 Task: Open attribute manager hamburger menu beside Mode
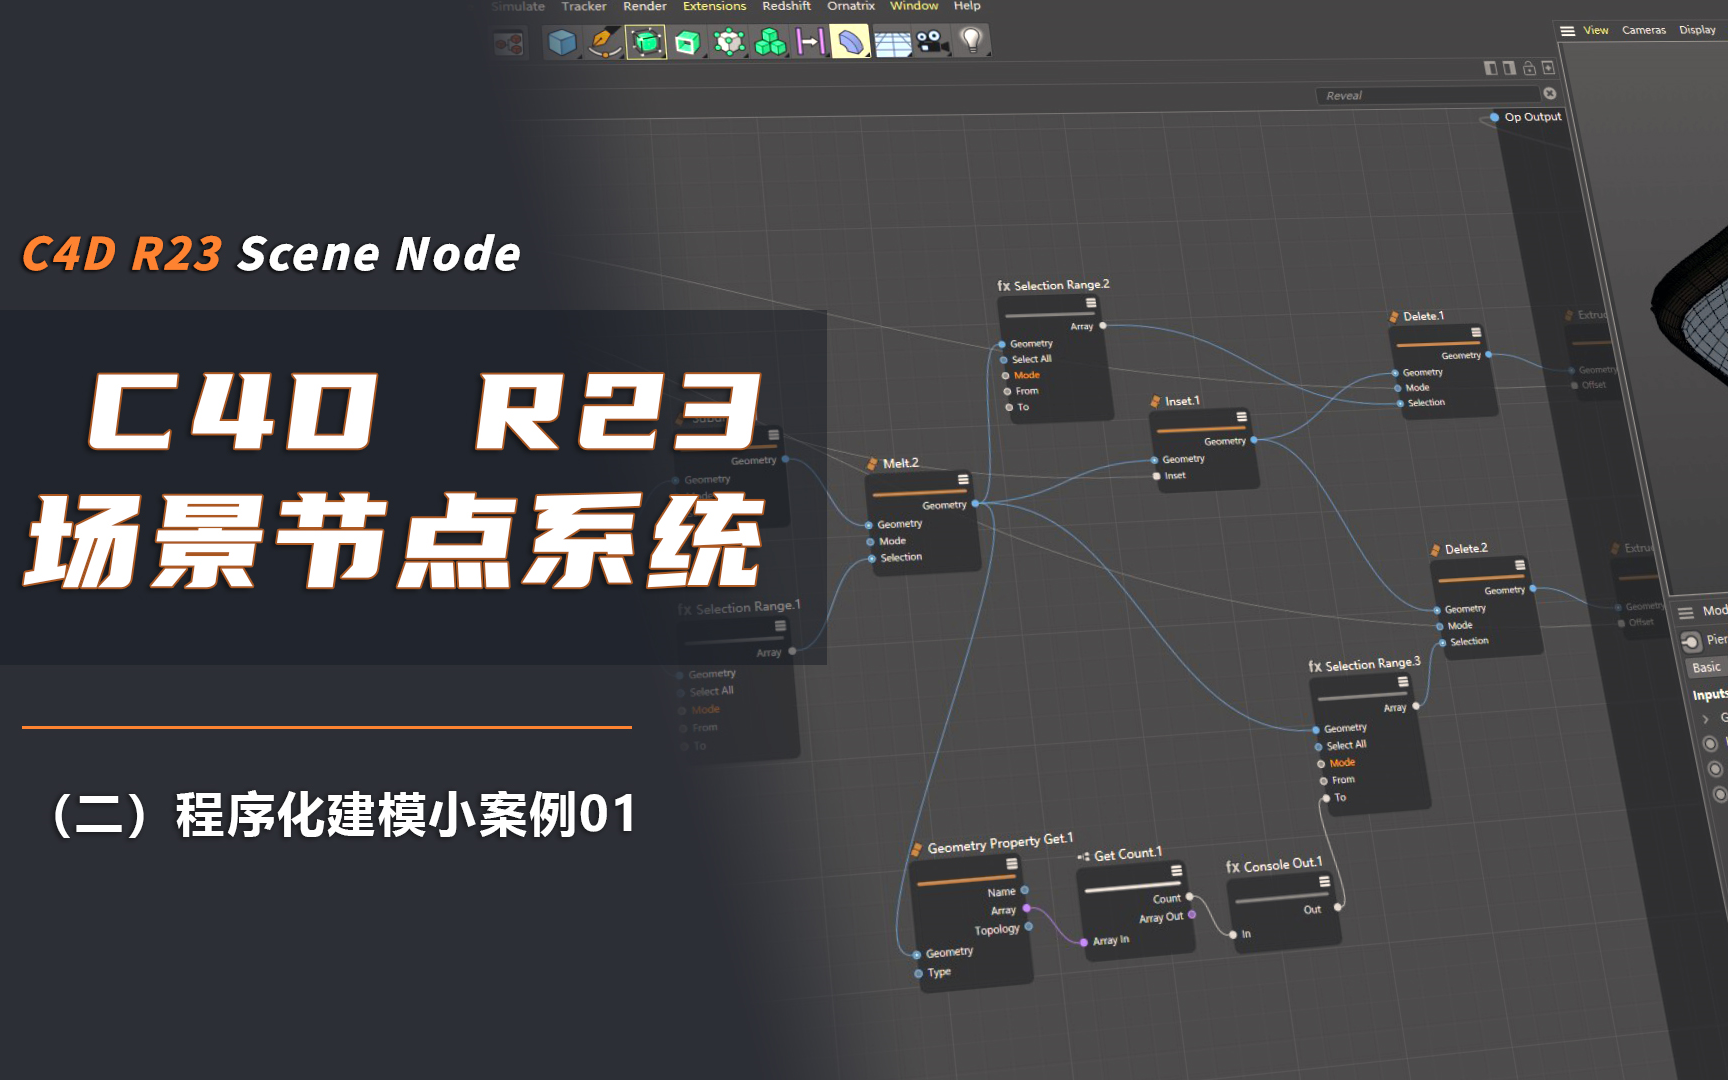tap(1686, 612)
